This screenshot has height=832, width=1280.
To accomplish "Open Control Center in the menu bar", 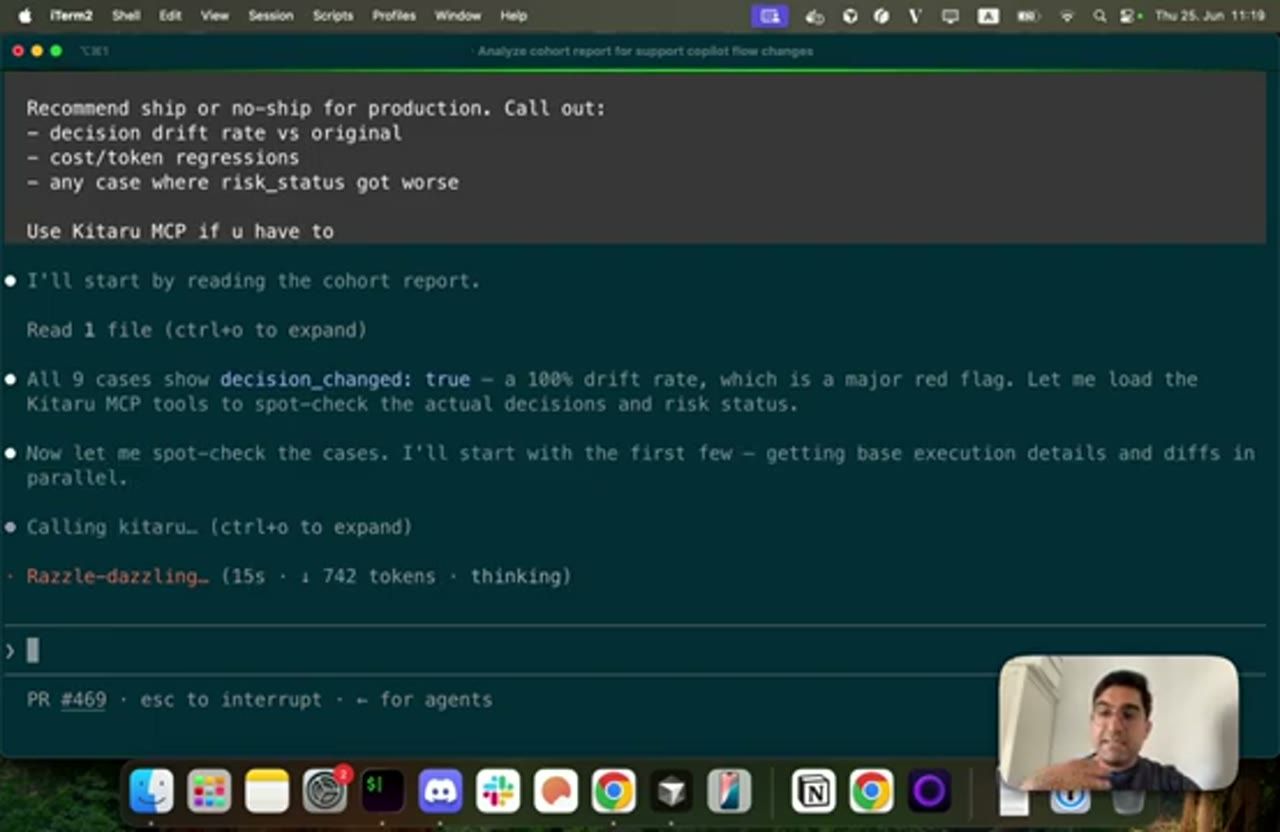I will (x=1130, y=16).
